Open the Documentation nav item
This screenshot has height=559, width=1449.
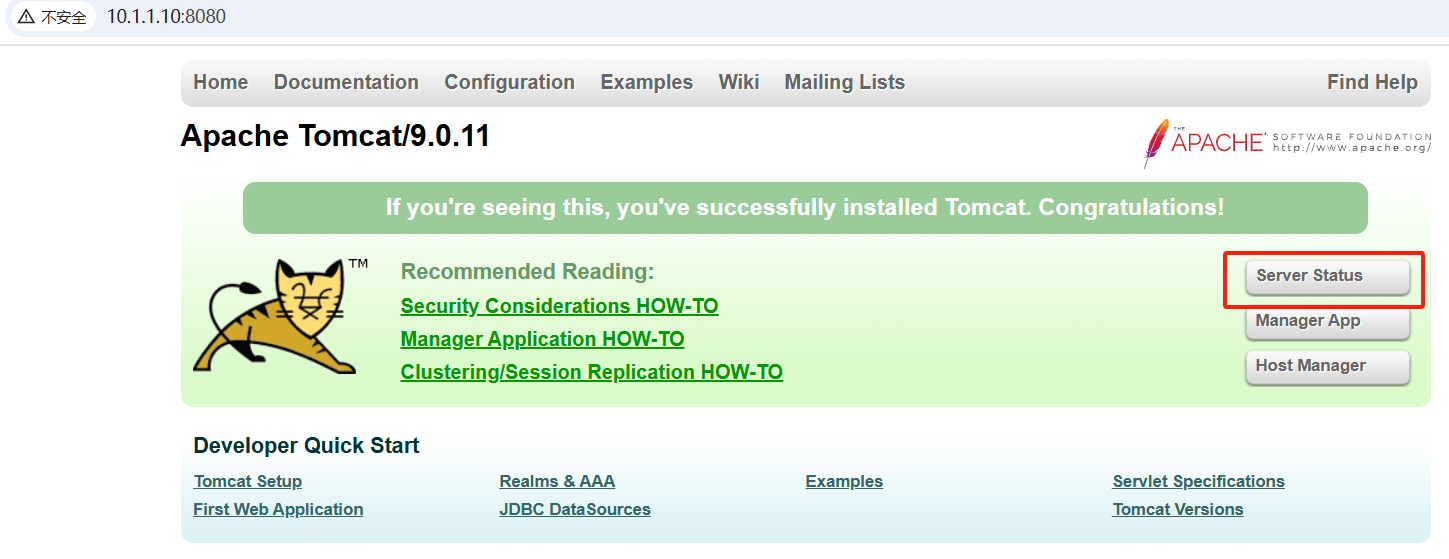pos(346,82)
